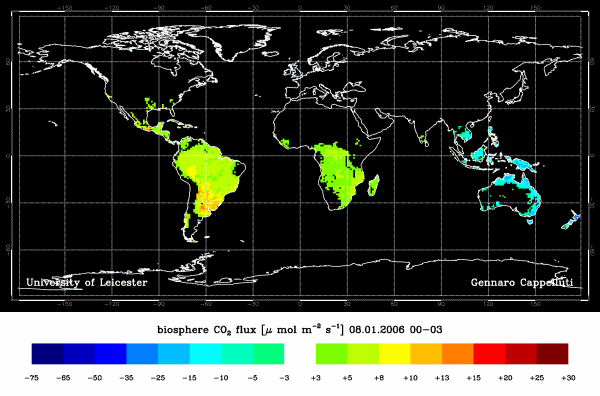
Task: Pick the pure blue swatch between -50 and -35
Action: pos(111,354)
